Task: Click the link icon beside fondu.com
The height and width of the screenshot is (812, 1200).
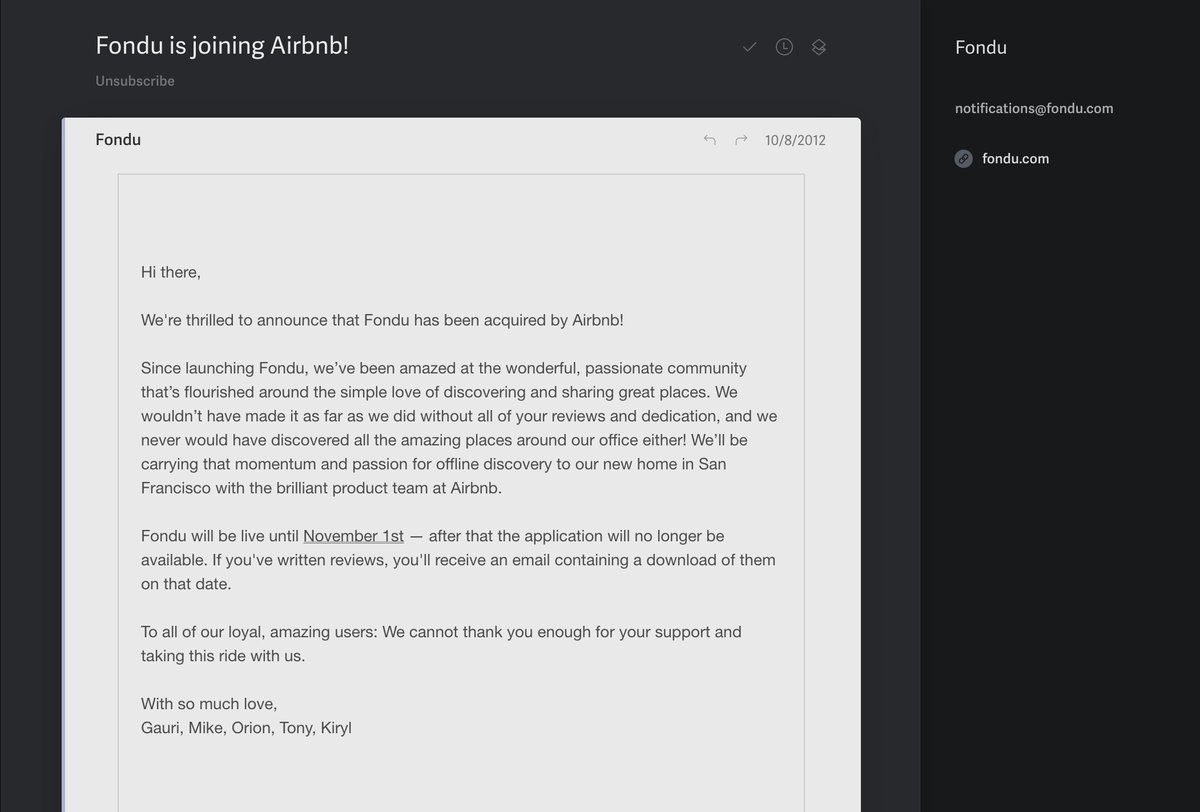Action: 963,158
